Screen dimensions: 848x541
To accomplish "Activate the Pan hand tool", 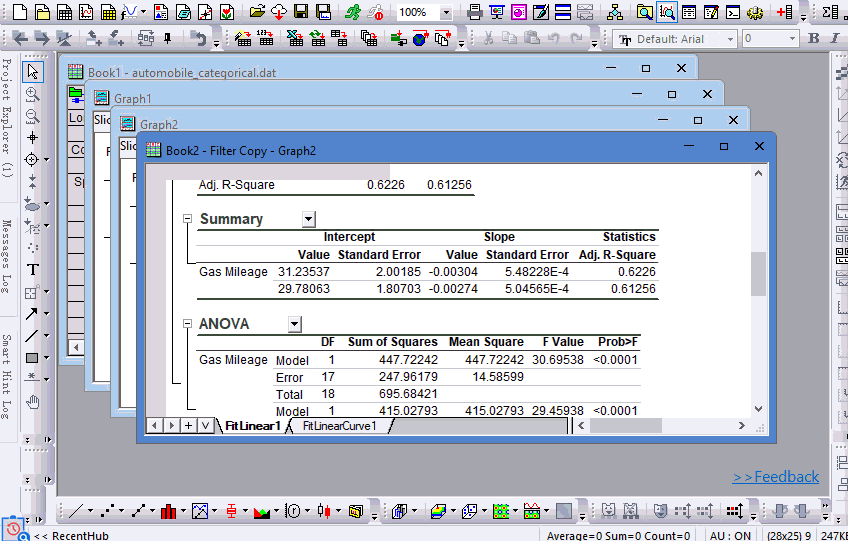I will coord(33,402).
